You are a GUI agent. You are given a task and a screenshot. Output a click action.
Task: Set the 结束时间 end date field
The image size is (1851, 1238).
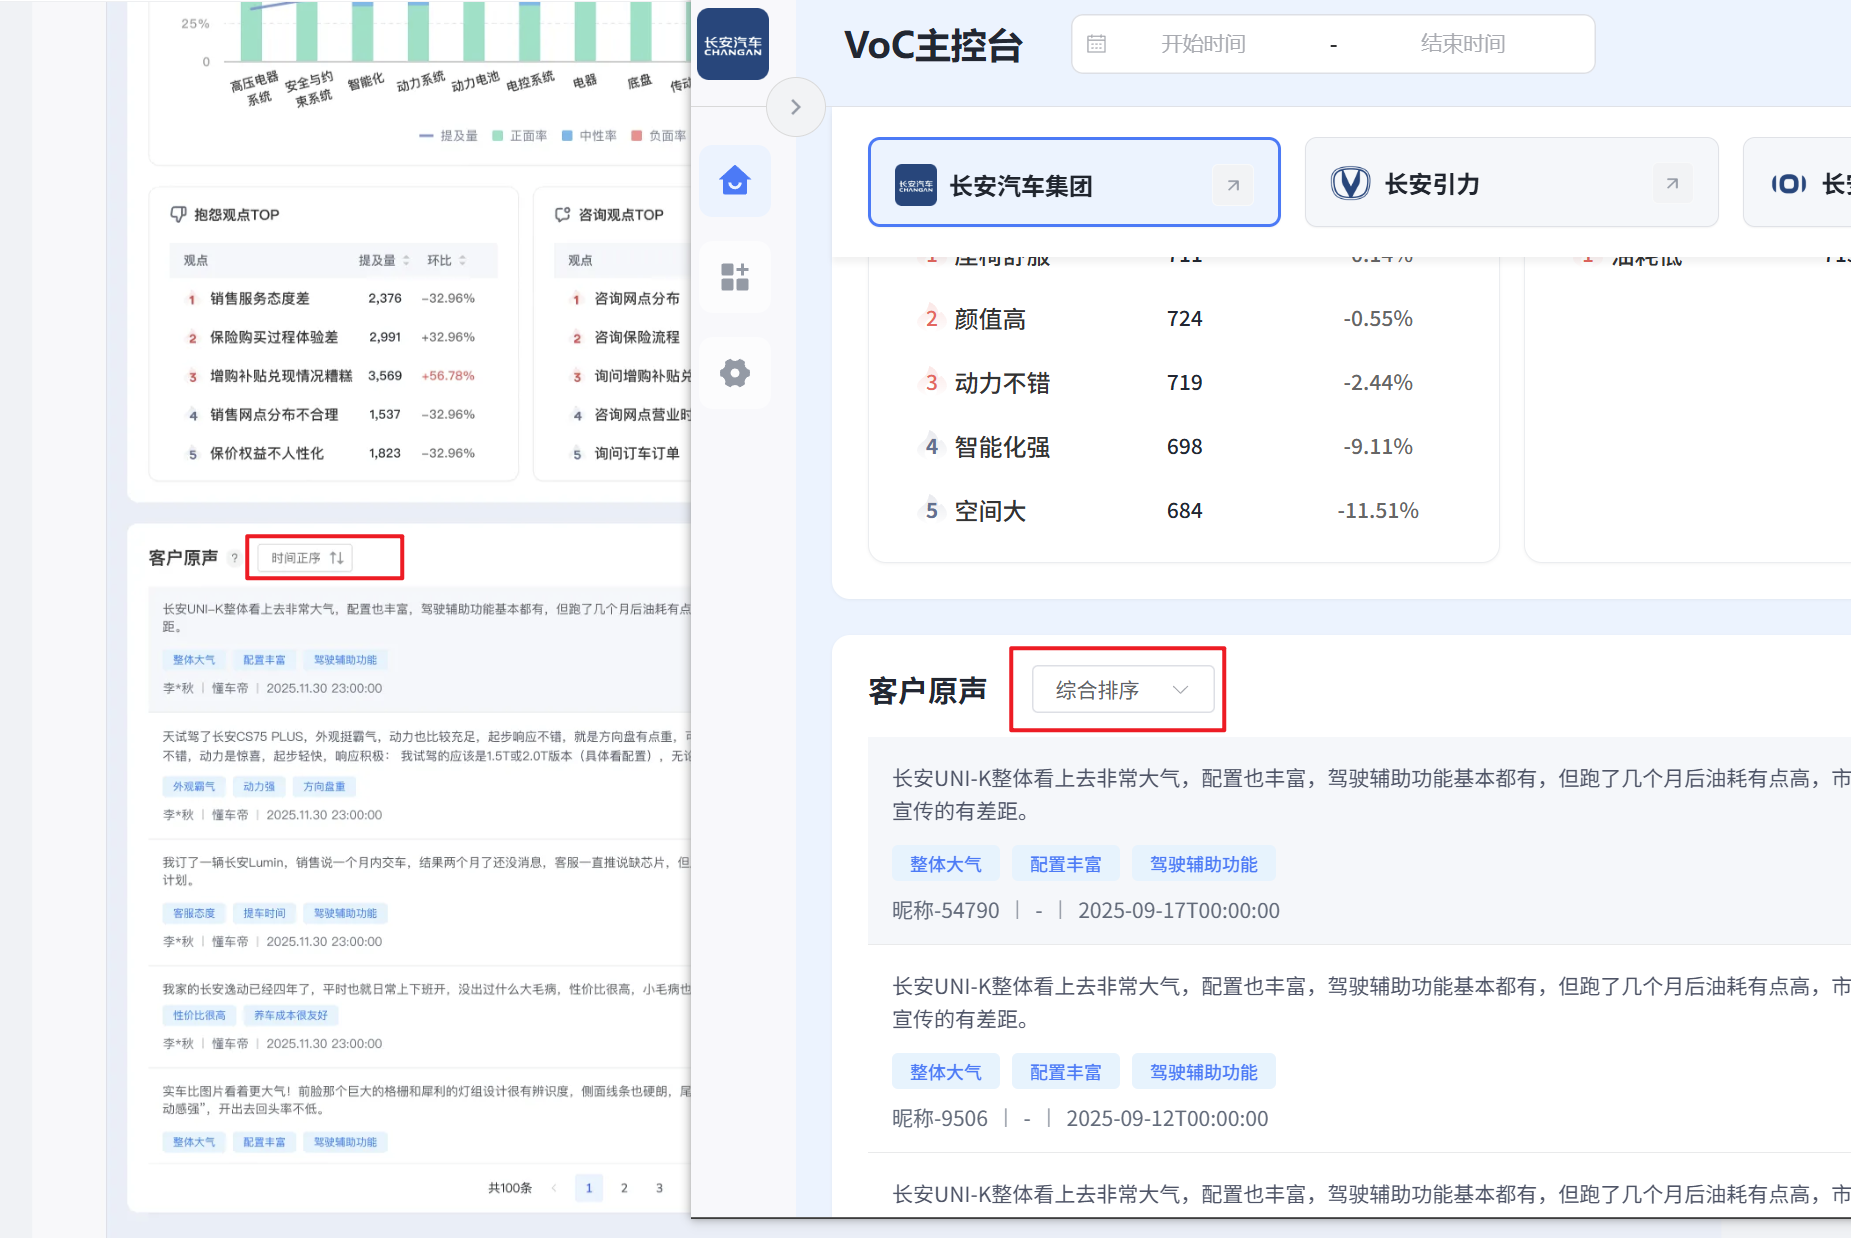[1463, 44]
